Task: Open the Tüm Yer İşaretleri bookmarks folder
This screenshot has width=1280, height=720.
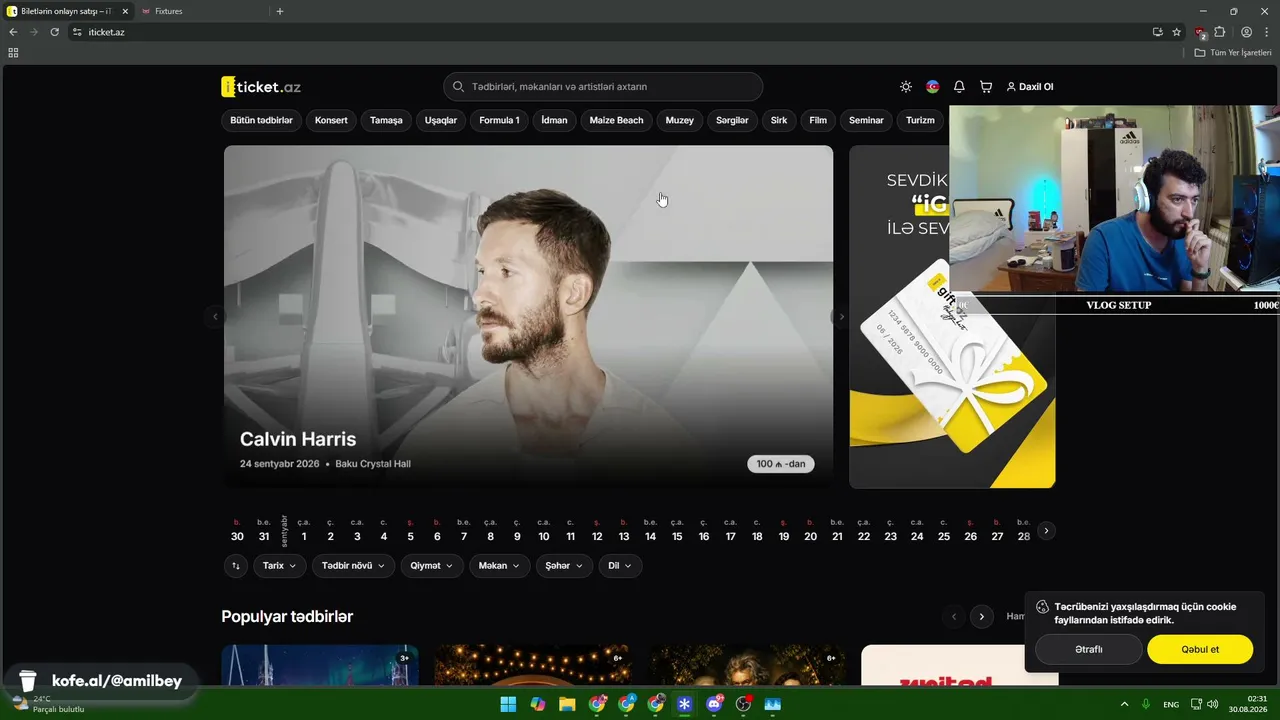Action: [x=1233, y=52]
